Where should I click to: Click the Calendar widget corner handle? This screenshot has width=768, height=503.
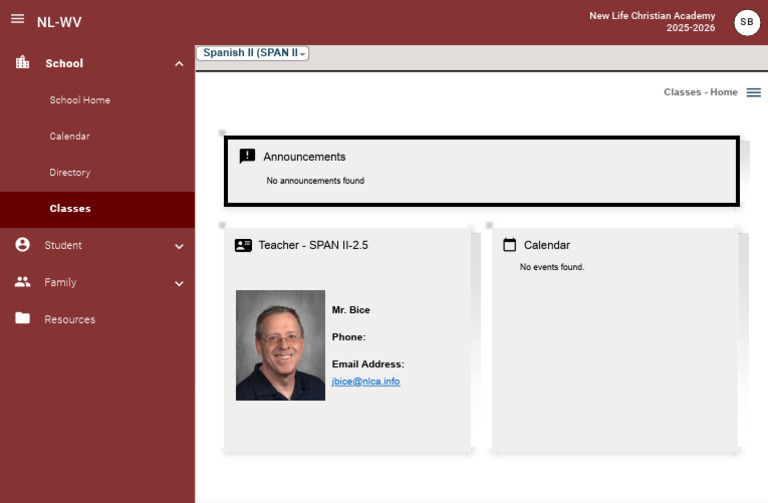click(x=489, y=225)
